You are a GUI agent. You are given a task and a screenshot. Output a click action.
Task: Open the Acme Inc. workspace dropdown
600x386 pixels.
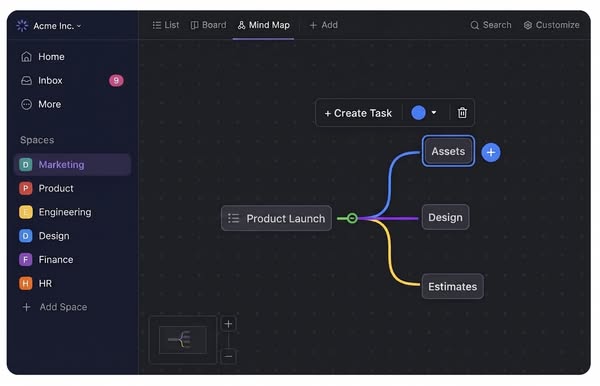(57, 26)
